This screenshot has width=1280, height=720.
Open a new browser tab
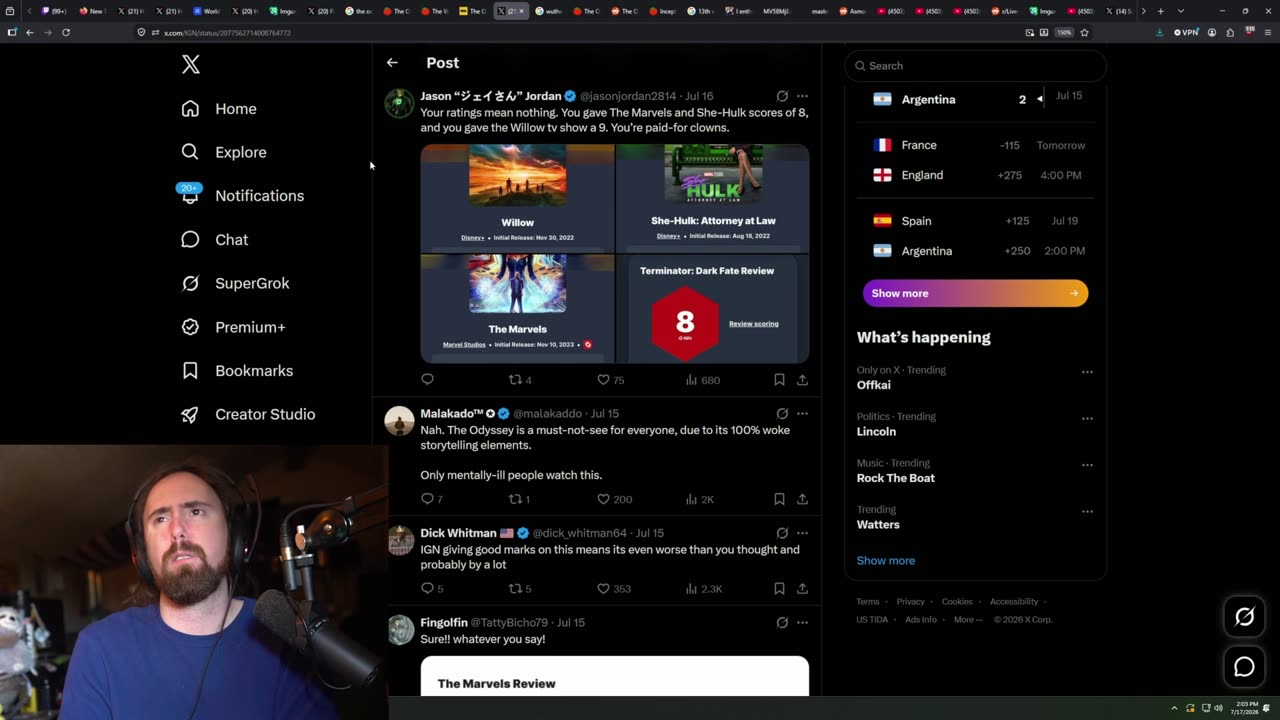[x=1160, y=11]
